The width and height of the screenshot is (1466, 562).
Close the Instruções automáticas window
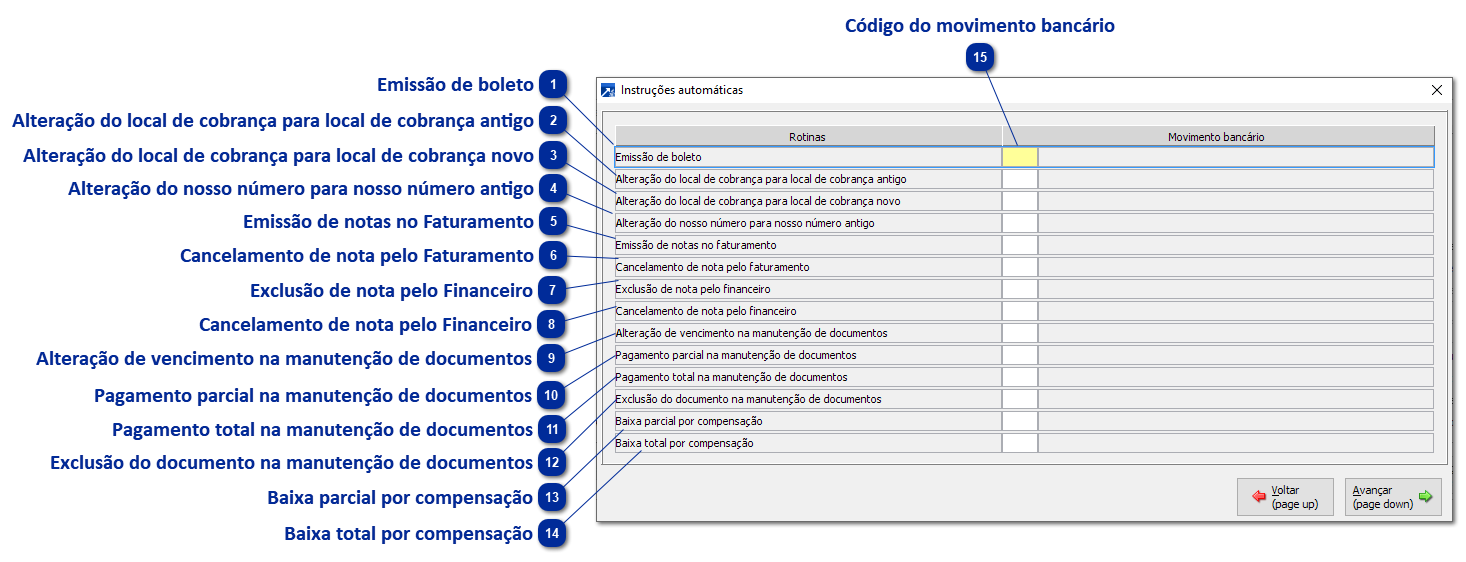click(1437, 90)
